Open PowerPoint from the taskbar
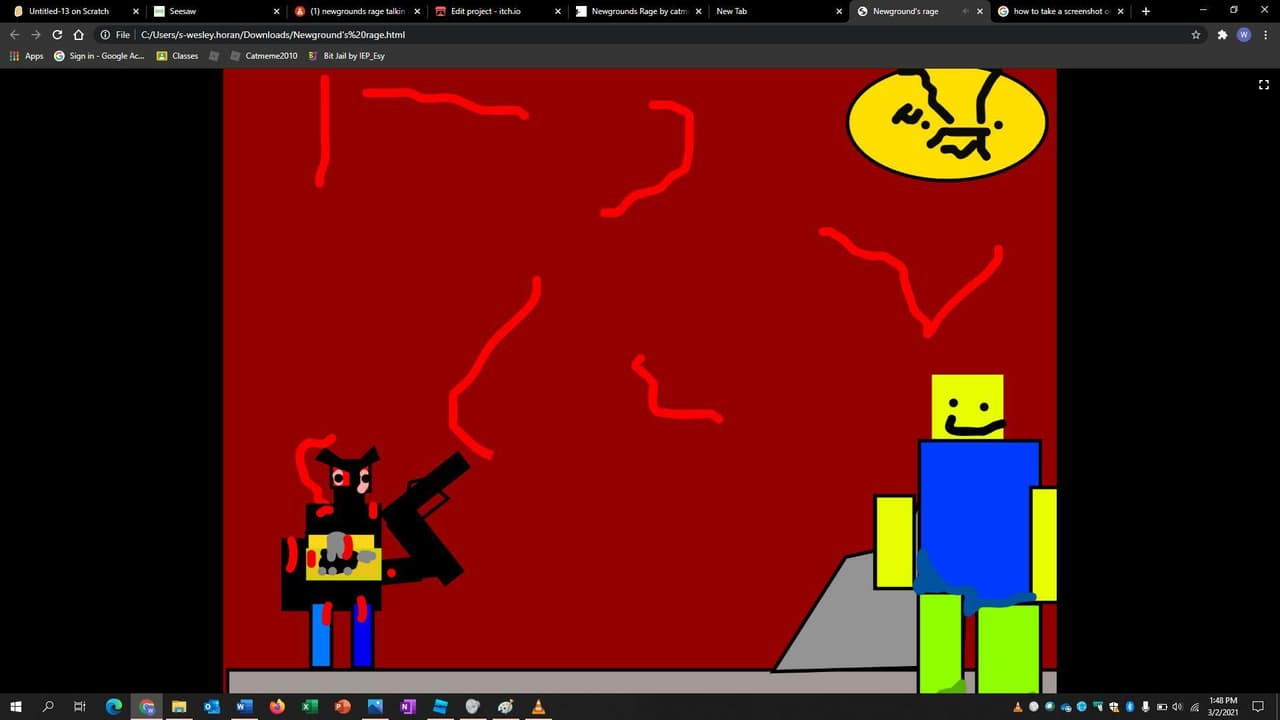Screen dimensions: 1280x720 pyautogui.click(x=342, y=706)
